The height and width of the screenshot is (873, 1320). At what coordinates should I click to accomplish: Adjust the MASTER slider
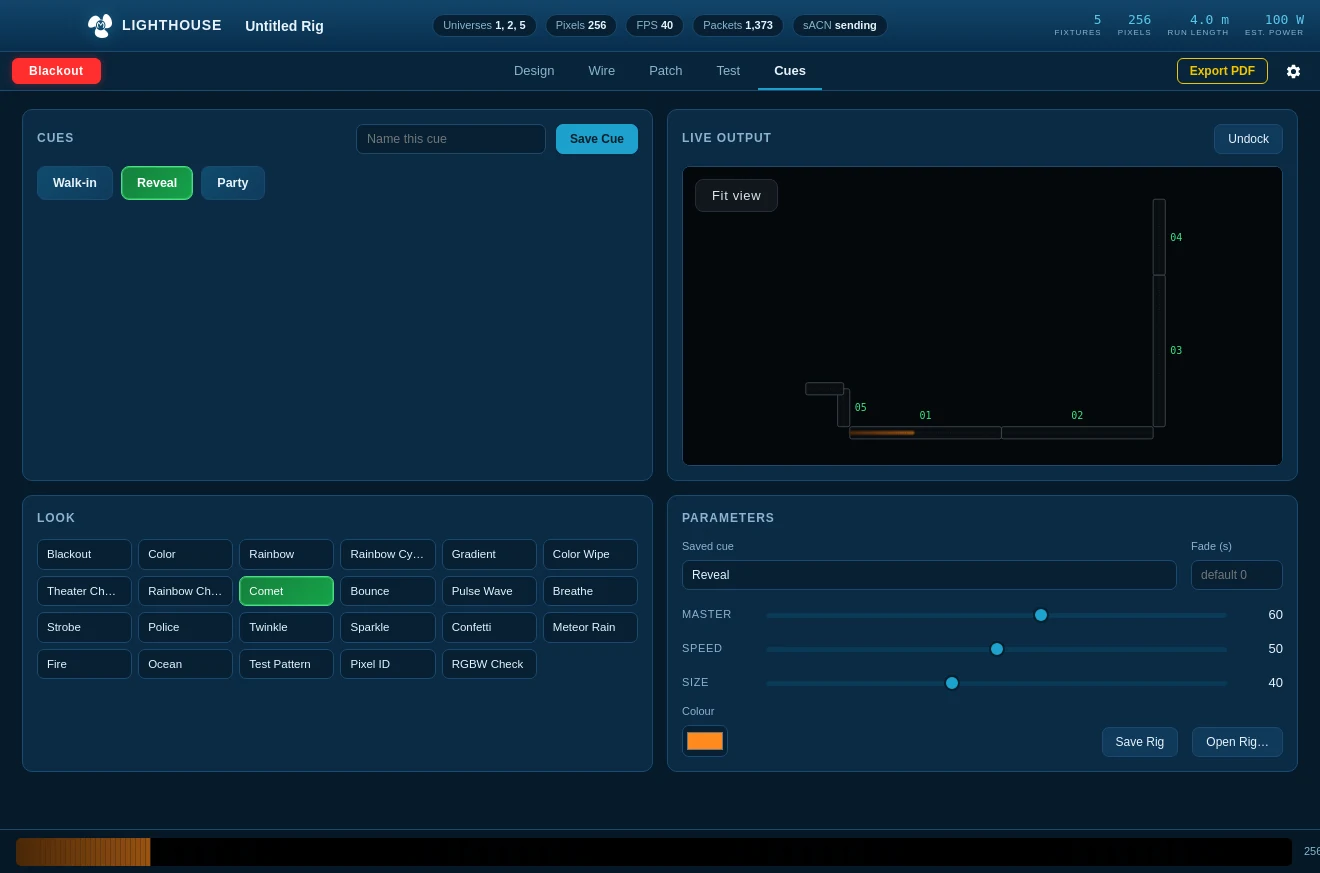click(x=996, y=615)
